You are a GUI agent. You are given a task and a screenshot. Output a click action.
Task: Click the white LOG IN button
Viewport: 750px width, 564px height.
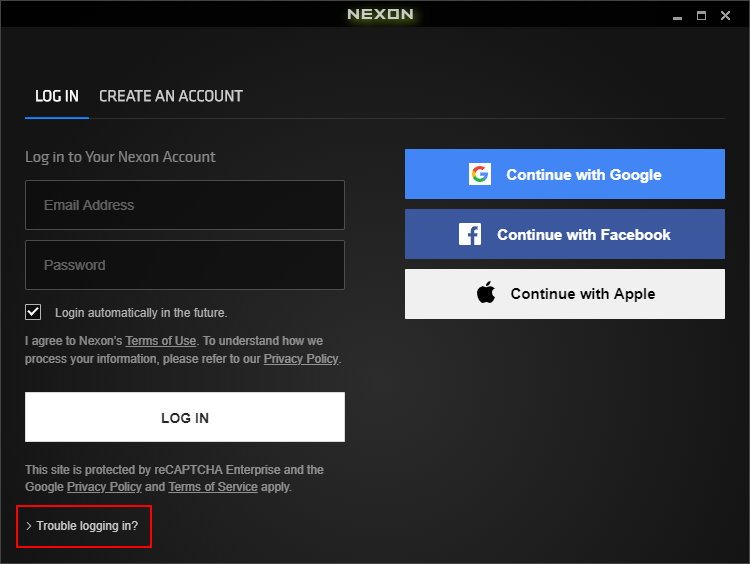[185, 417]
